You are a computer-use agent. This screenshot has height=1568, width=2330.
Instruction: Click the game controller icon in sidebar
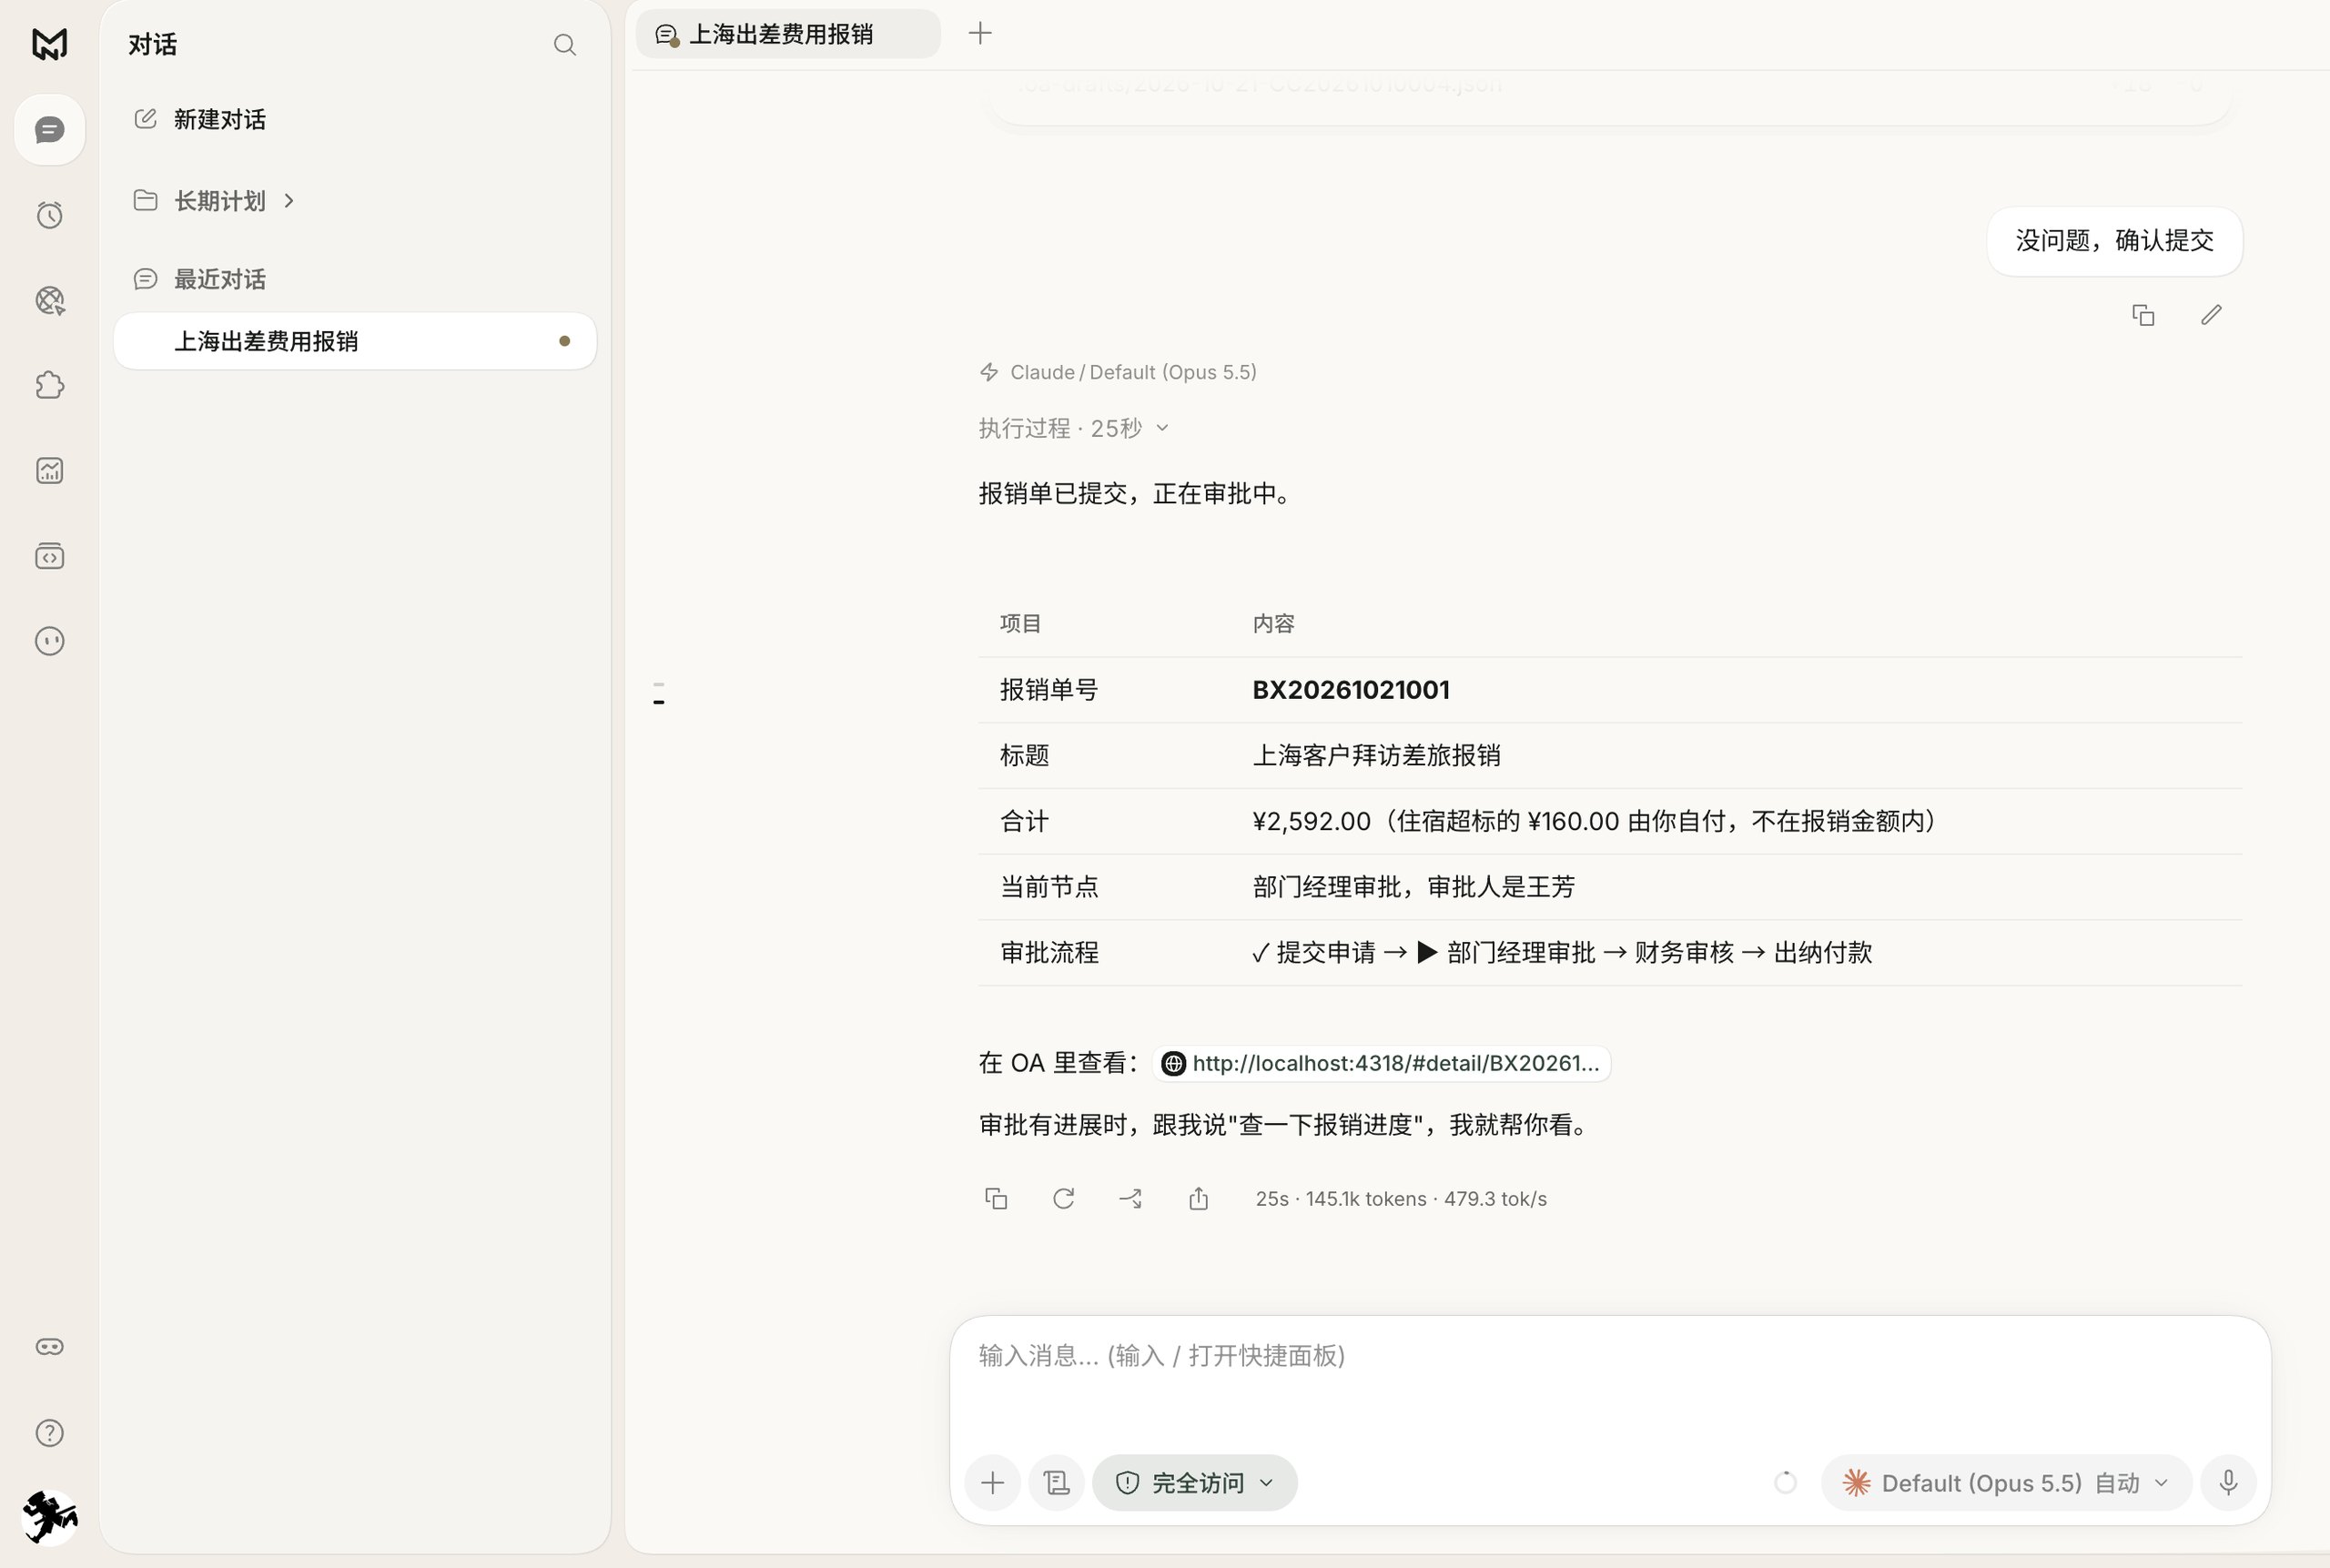click(x=49, y=1347)
